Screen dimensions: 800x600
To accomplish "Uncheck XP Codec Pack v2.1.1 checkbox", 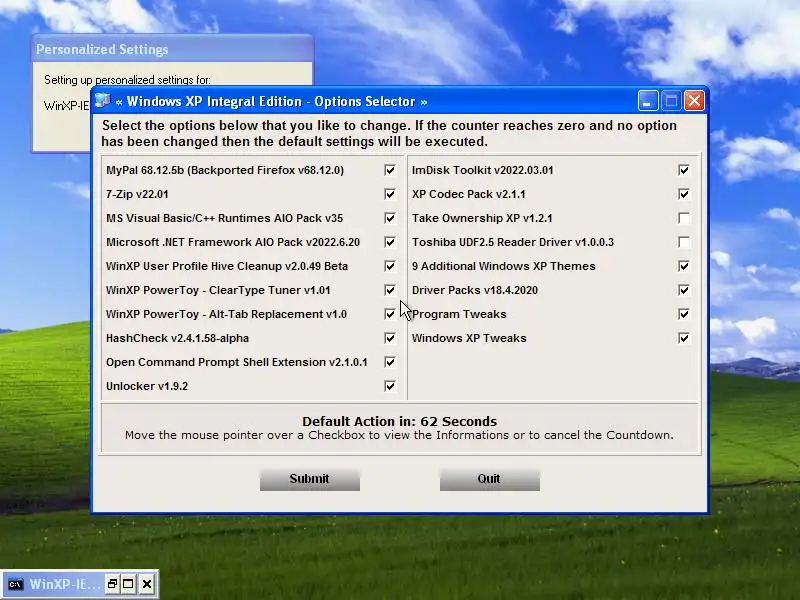I will [684, 194].
